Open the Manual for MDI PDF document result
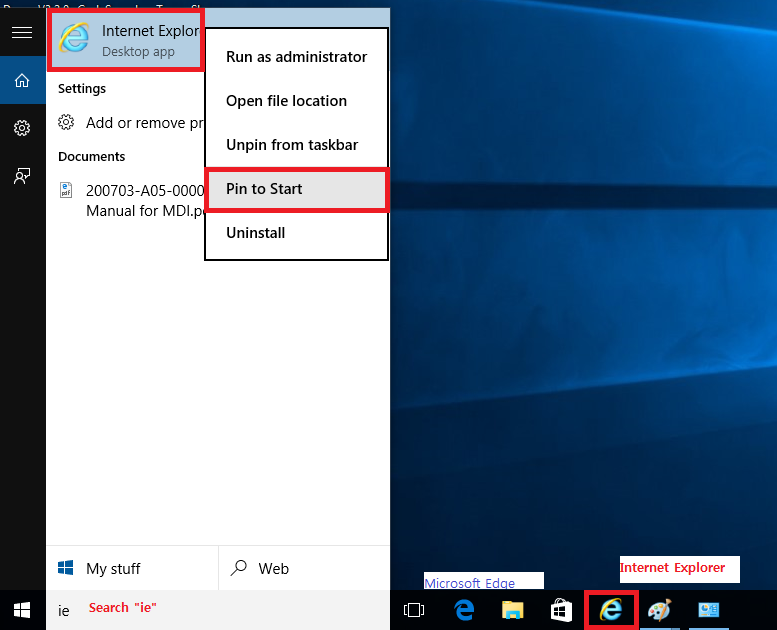Viewport: 777px width, 630px height. tap(130, 201)
